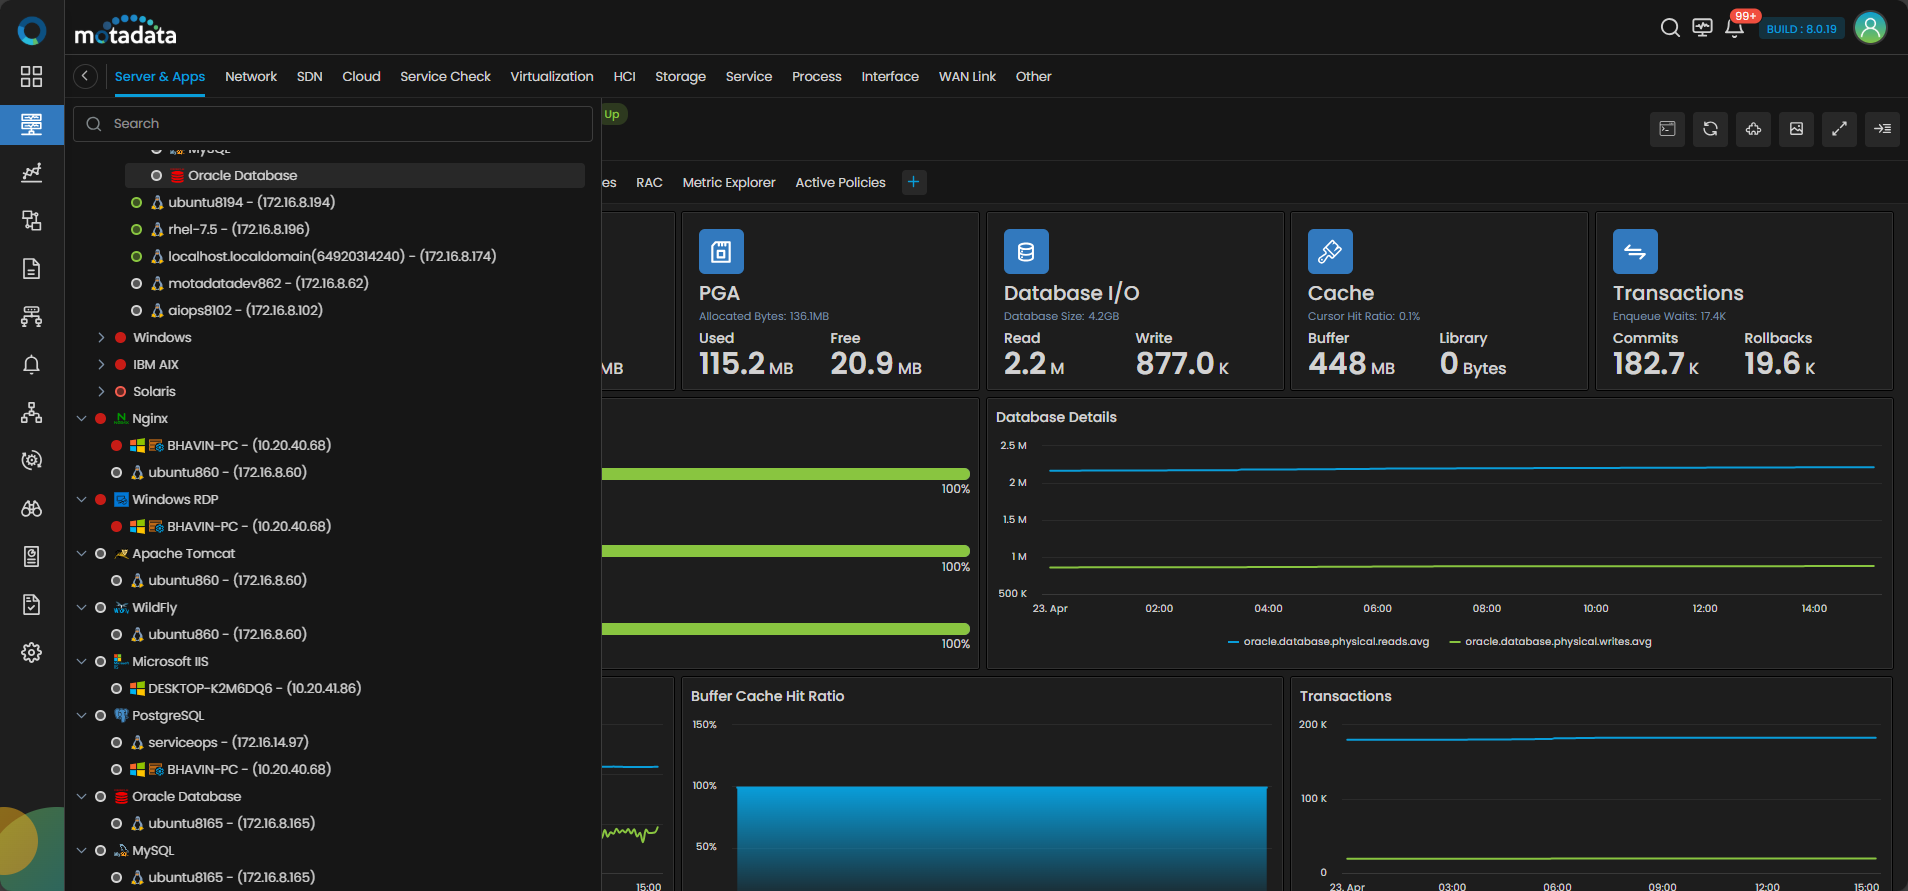Open the user profile avatar

pyautogui.click(x=1870, y=28)
